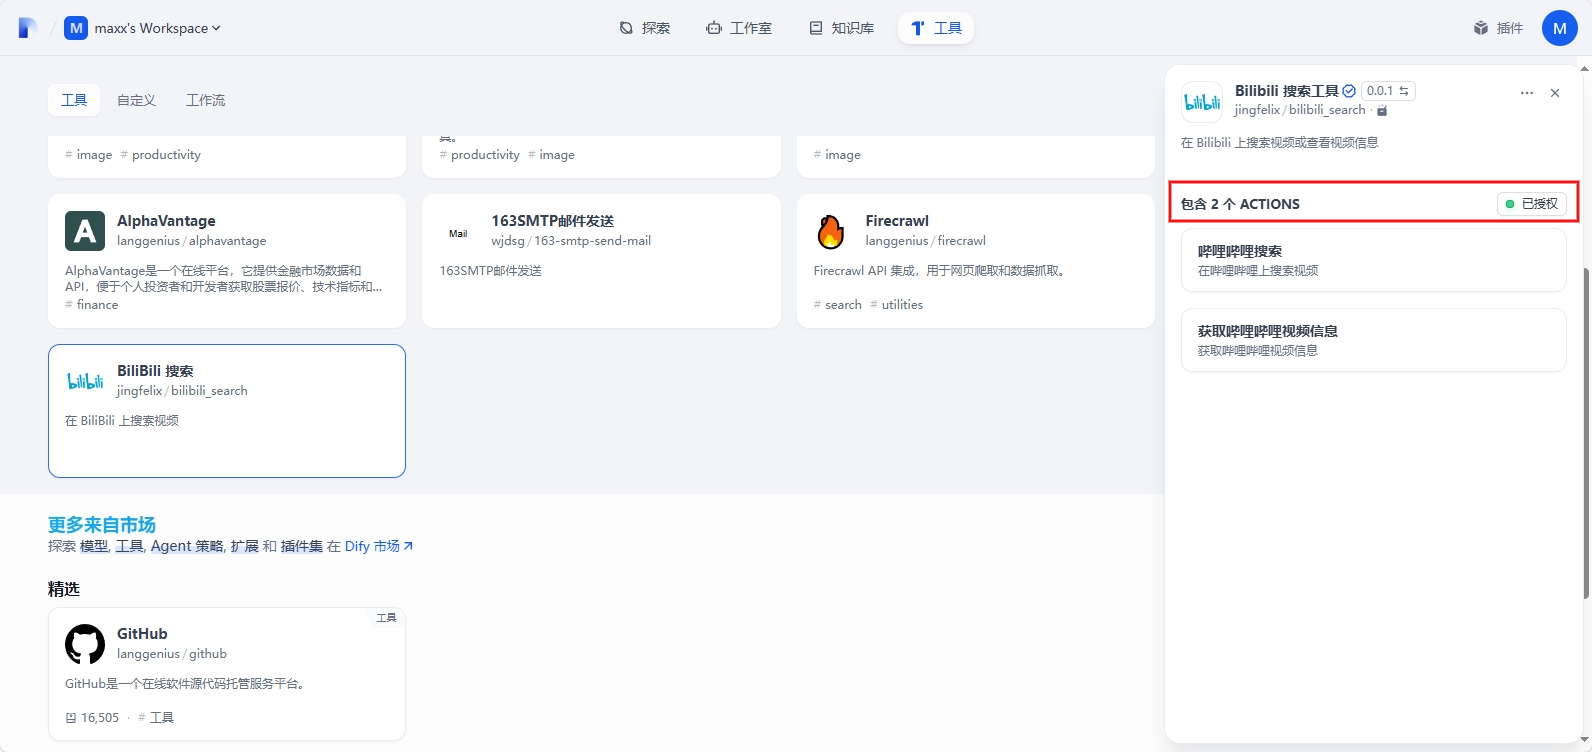1592x752 pixels.
Task: Open the 163SMTP邮件发送 card title
Action: pos(553,221)
